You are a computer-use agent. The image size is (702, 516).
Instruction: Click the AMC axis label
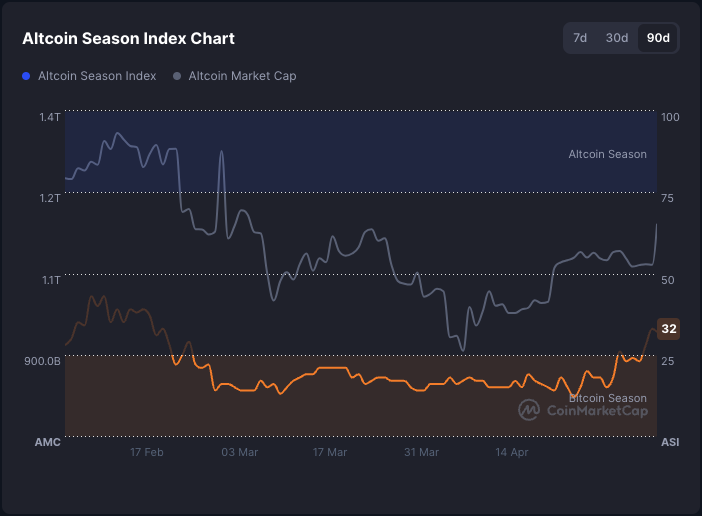[x=47, y=442]
